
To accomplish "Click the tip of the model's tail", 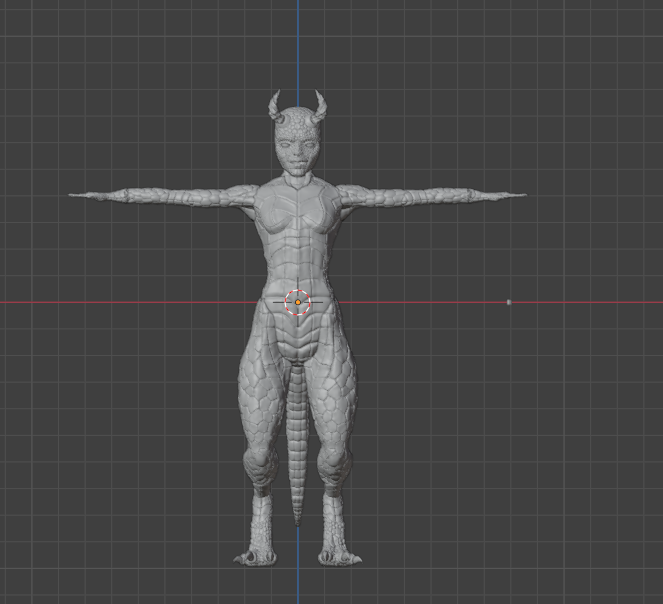I will 298,523.
